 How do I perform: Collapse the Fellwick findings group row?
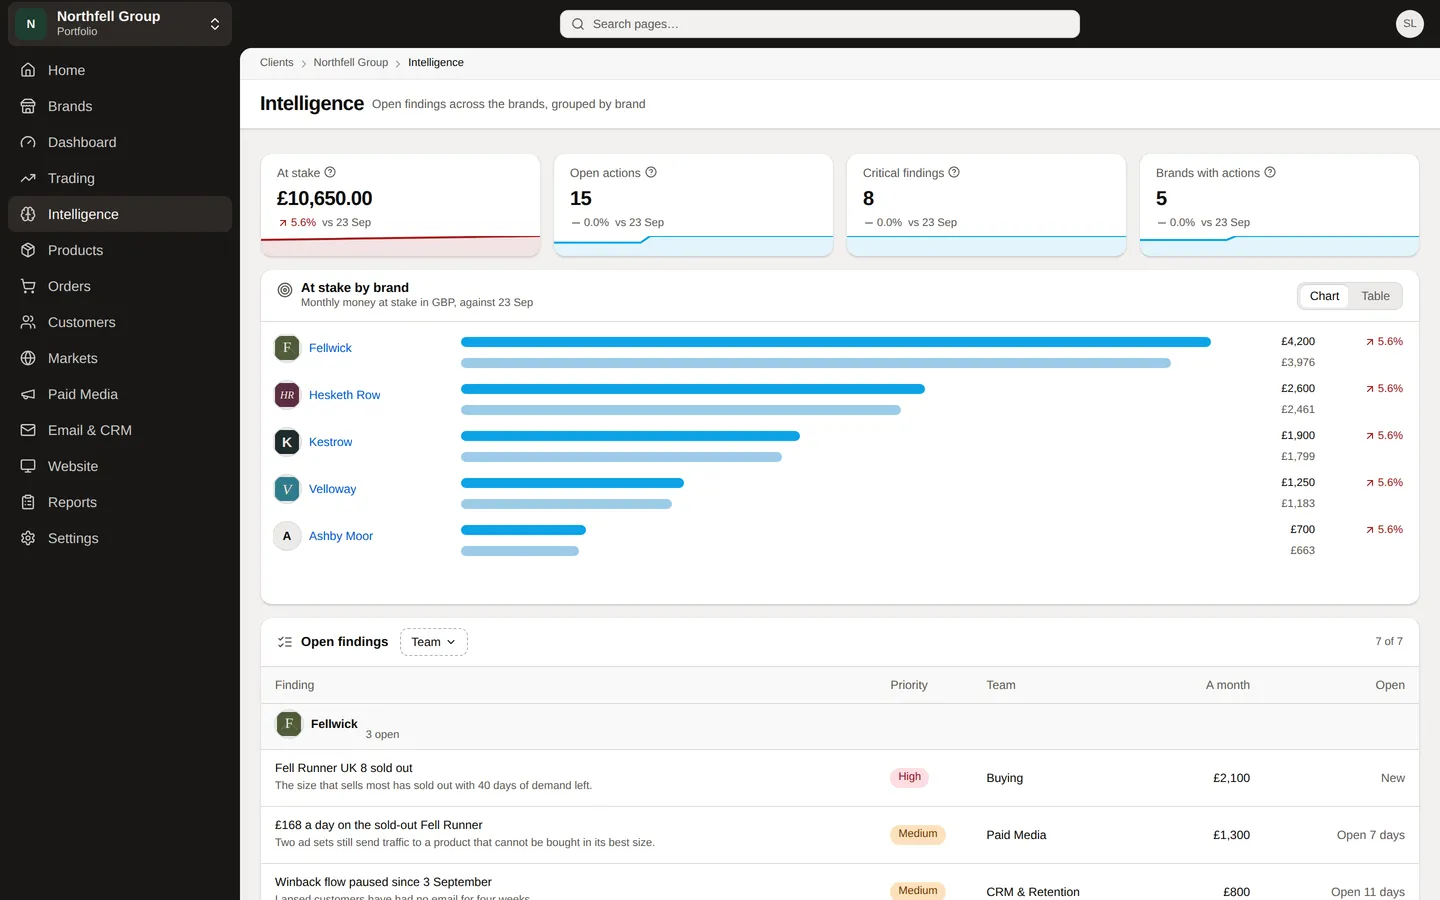click(x=840, y=727)
